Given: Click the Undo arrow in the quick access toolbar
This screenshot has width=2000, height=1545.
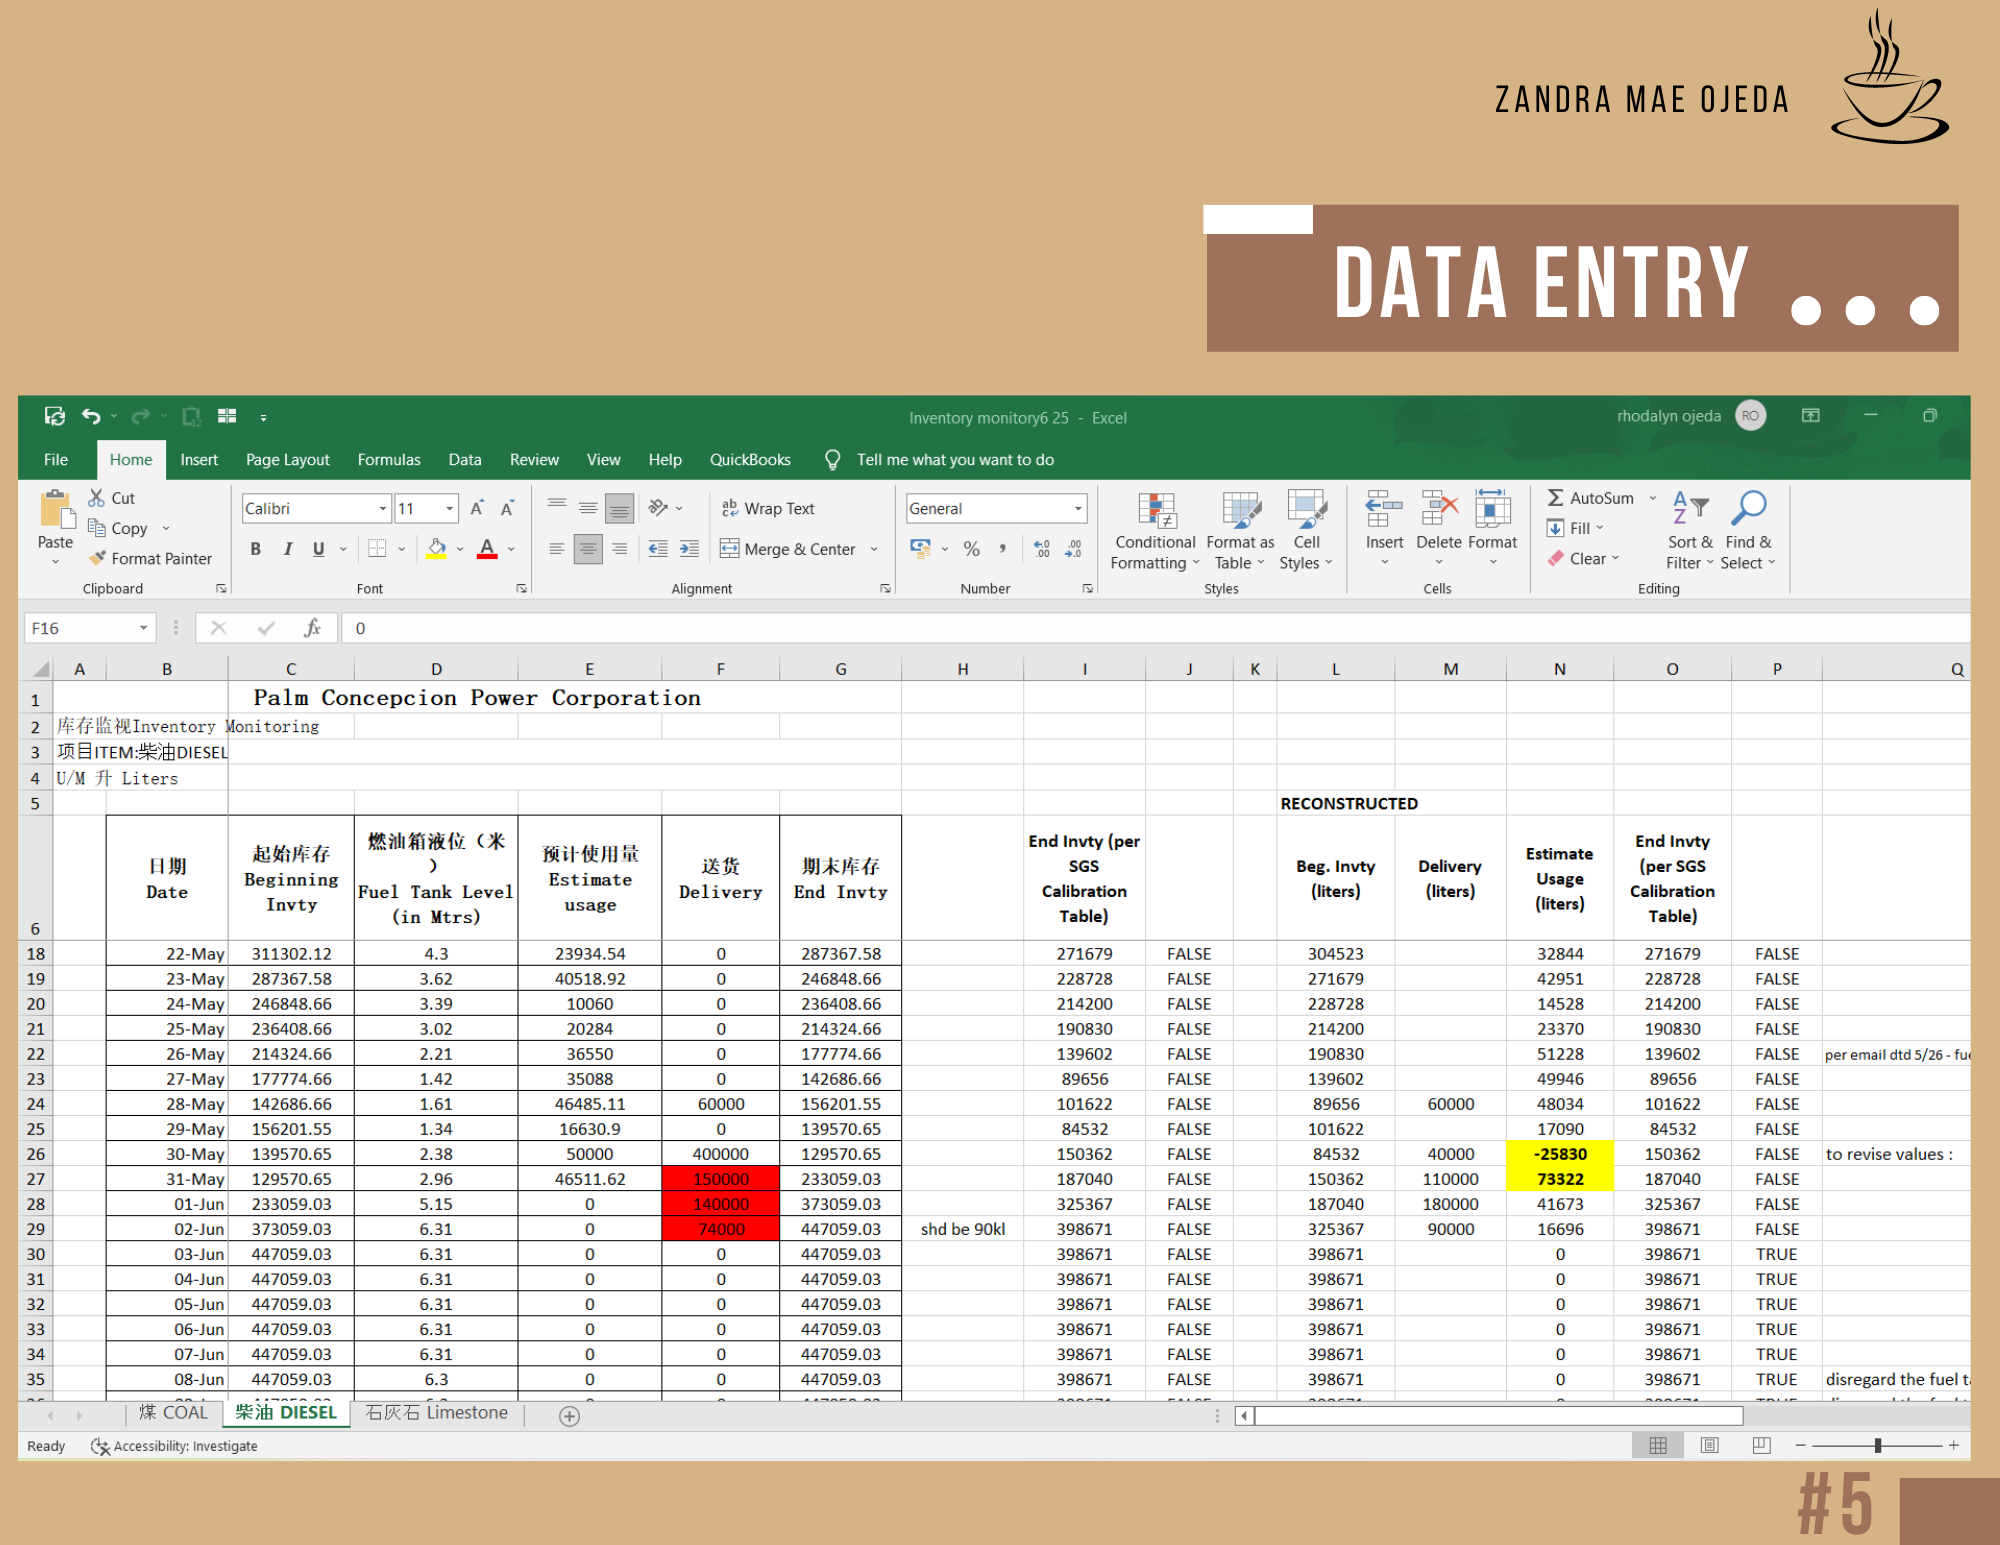Looking at the screenshot, I should click(91, 416).
